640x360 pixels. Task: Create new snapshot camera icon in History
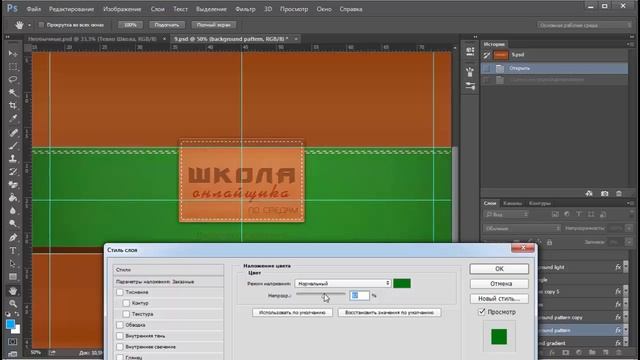coord(604,193)
